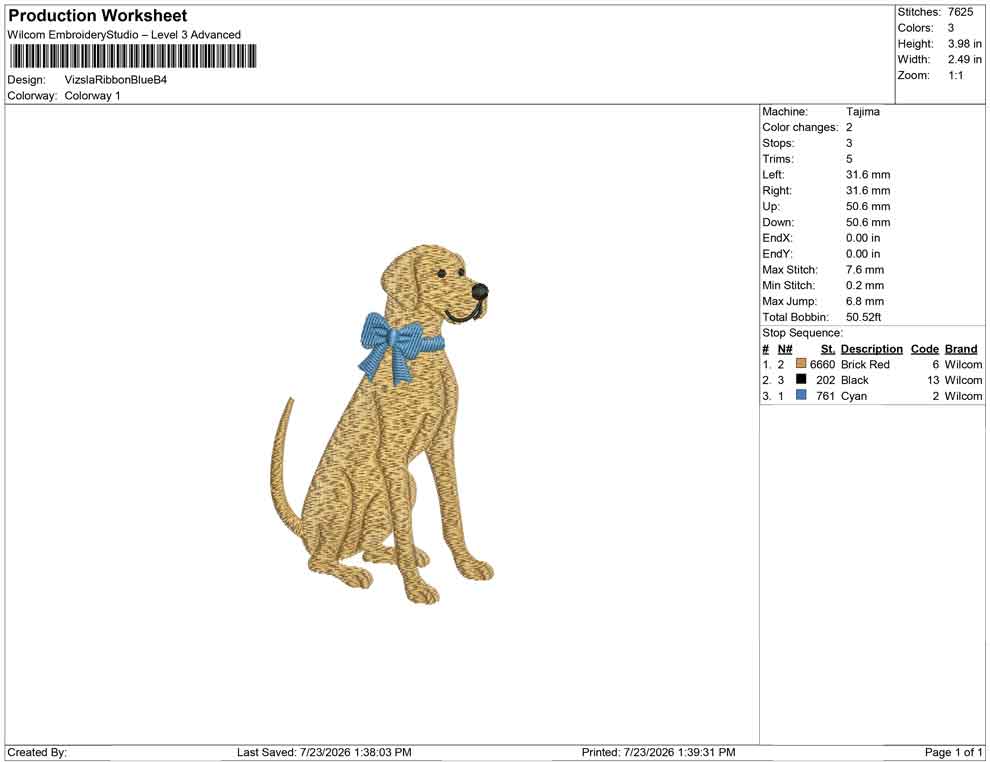Click the Up value '50.6 mm'
Screen dimensions: 990x762
[x=868, y=206]
